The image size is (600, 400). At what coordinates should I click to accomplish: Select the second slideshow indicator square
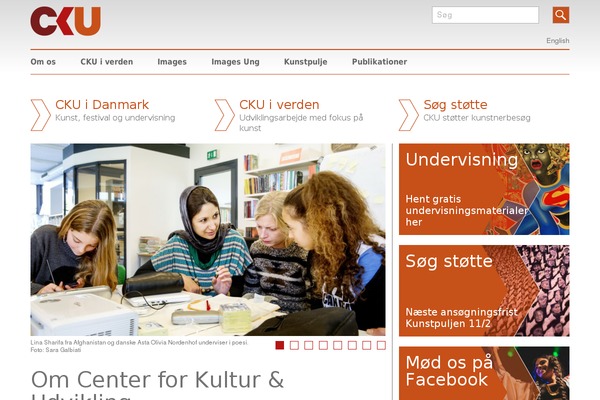[294, 345]
